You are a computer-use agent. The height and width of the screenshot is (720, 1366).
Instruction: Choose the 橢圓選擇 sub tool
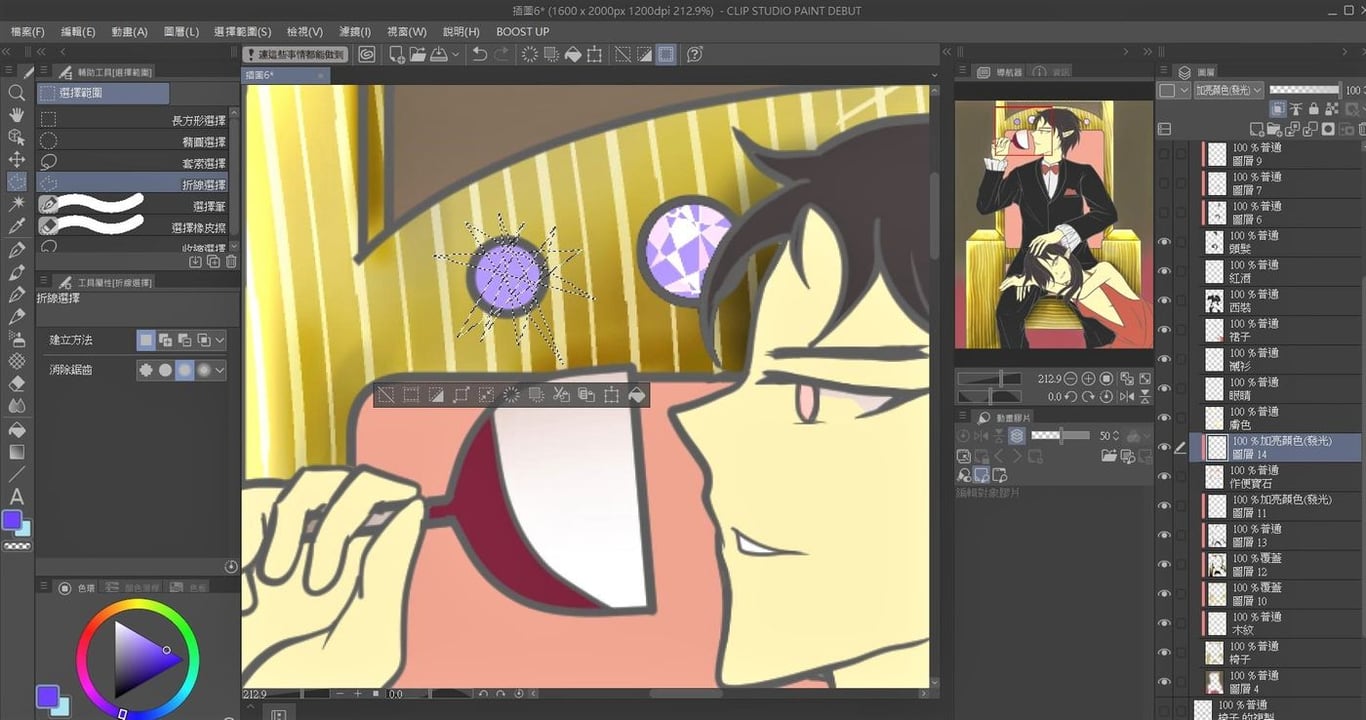coord(133,142)
